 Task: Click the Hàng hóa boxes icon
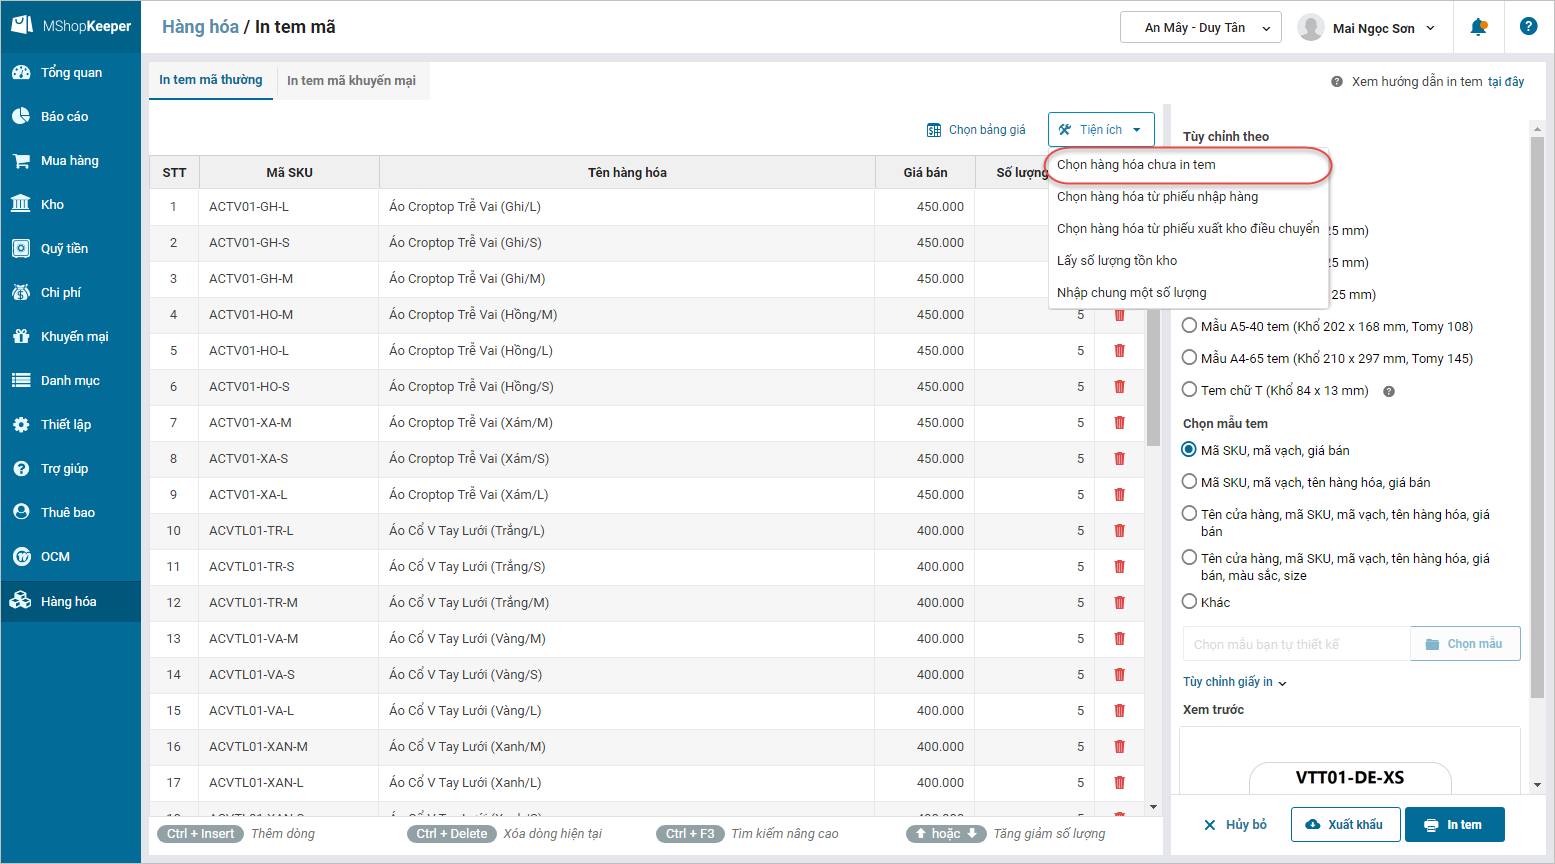tap(21, 601)
